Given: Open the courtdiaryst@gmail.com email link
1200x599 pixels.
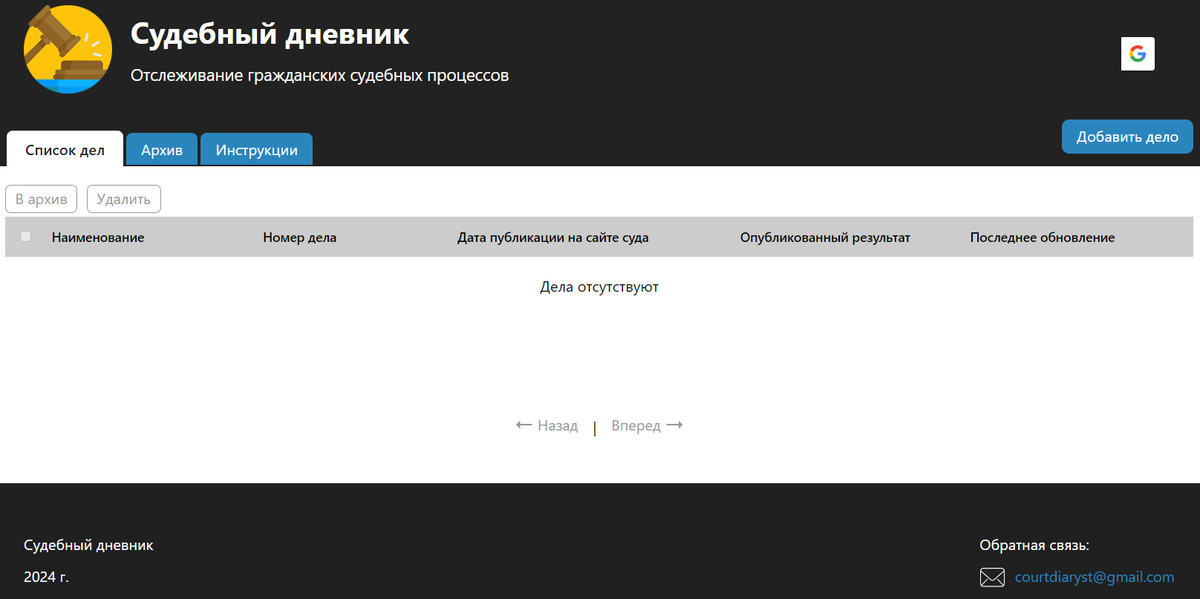Looking at the screenshot, I should 1094,577.
